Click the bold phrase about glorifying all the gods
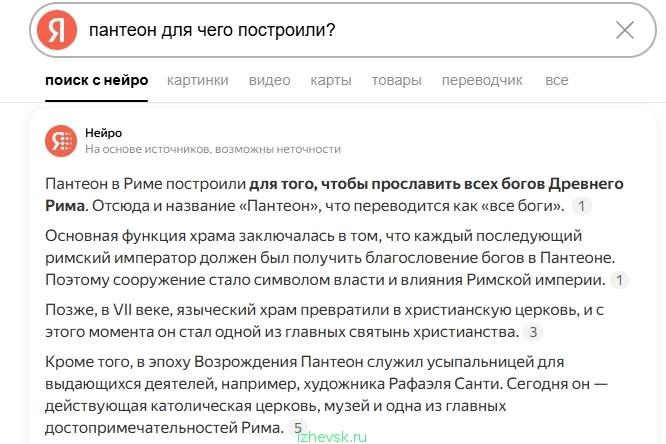The image size is (666, 444). [334, 195]
